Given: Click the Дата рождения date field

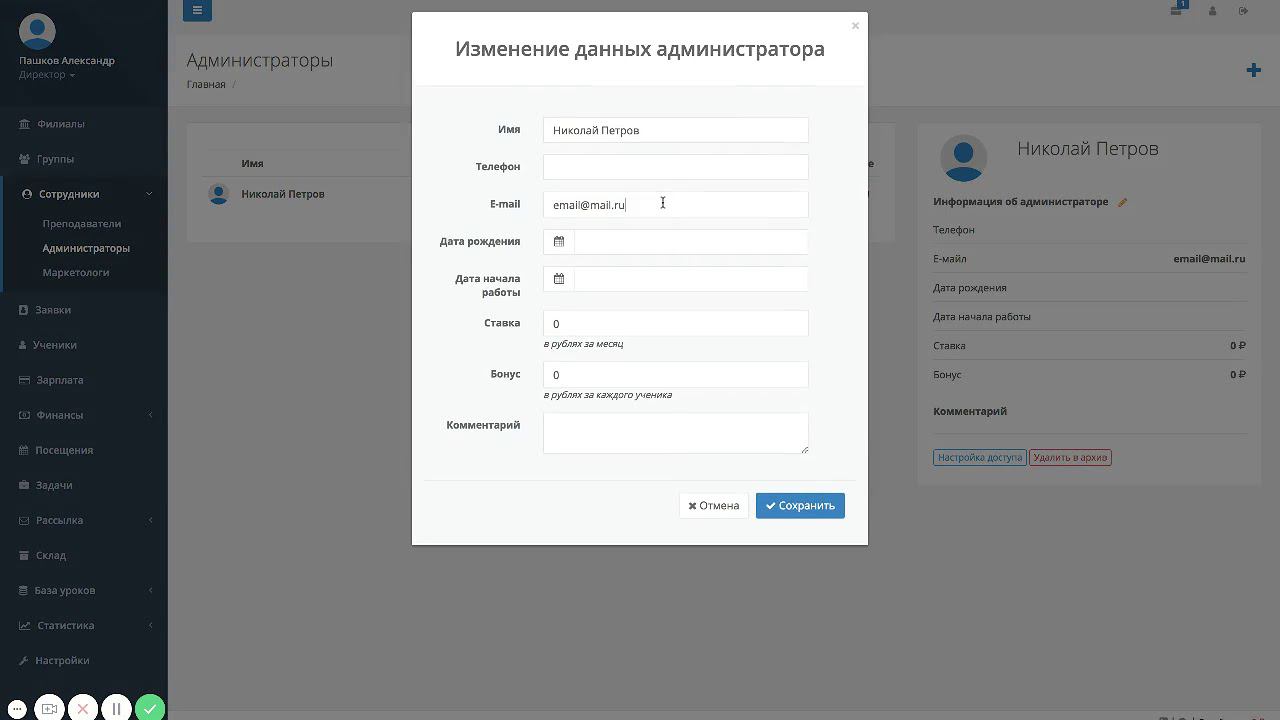Looking at the screenshot, I should click(x=691, y=242).
